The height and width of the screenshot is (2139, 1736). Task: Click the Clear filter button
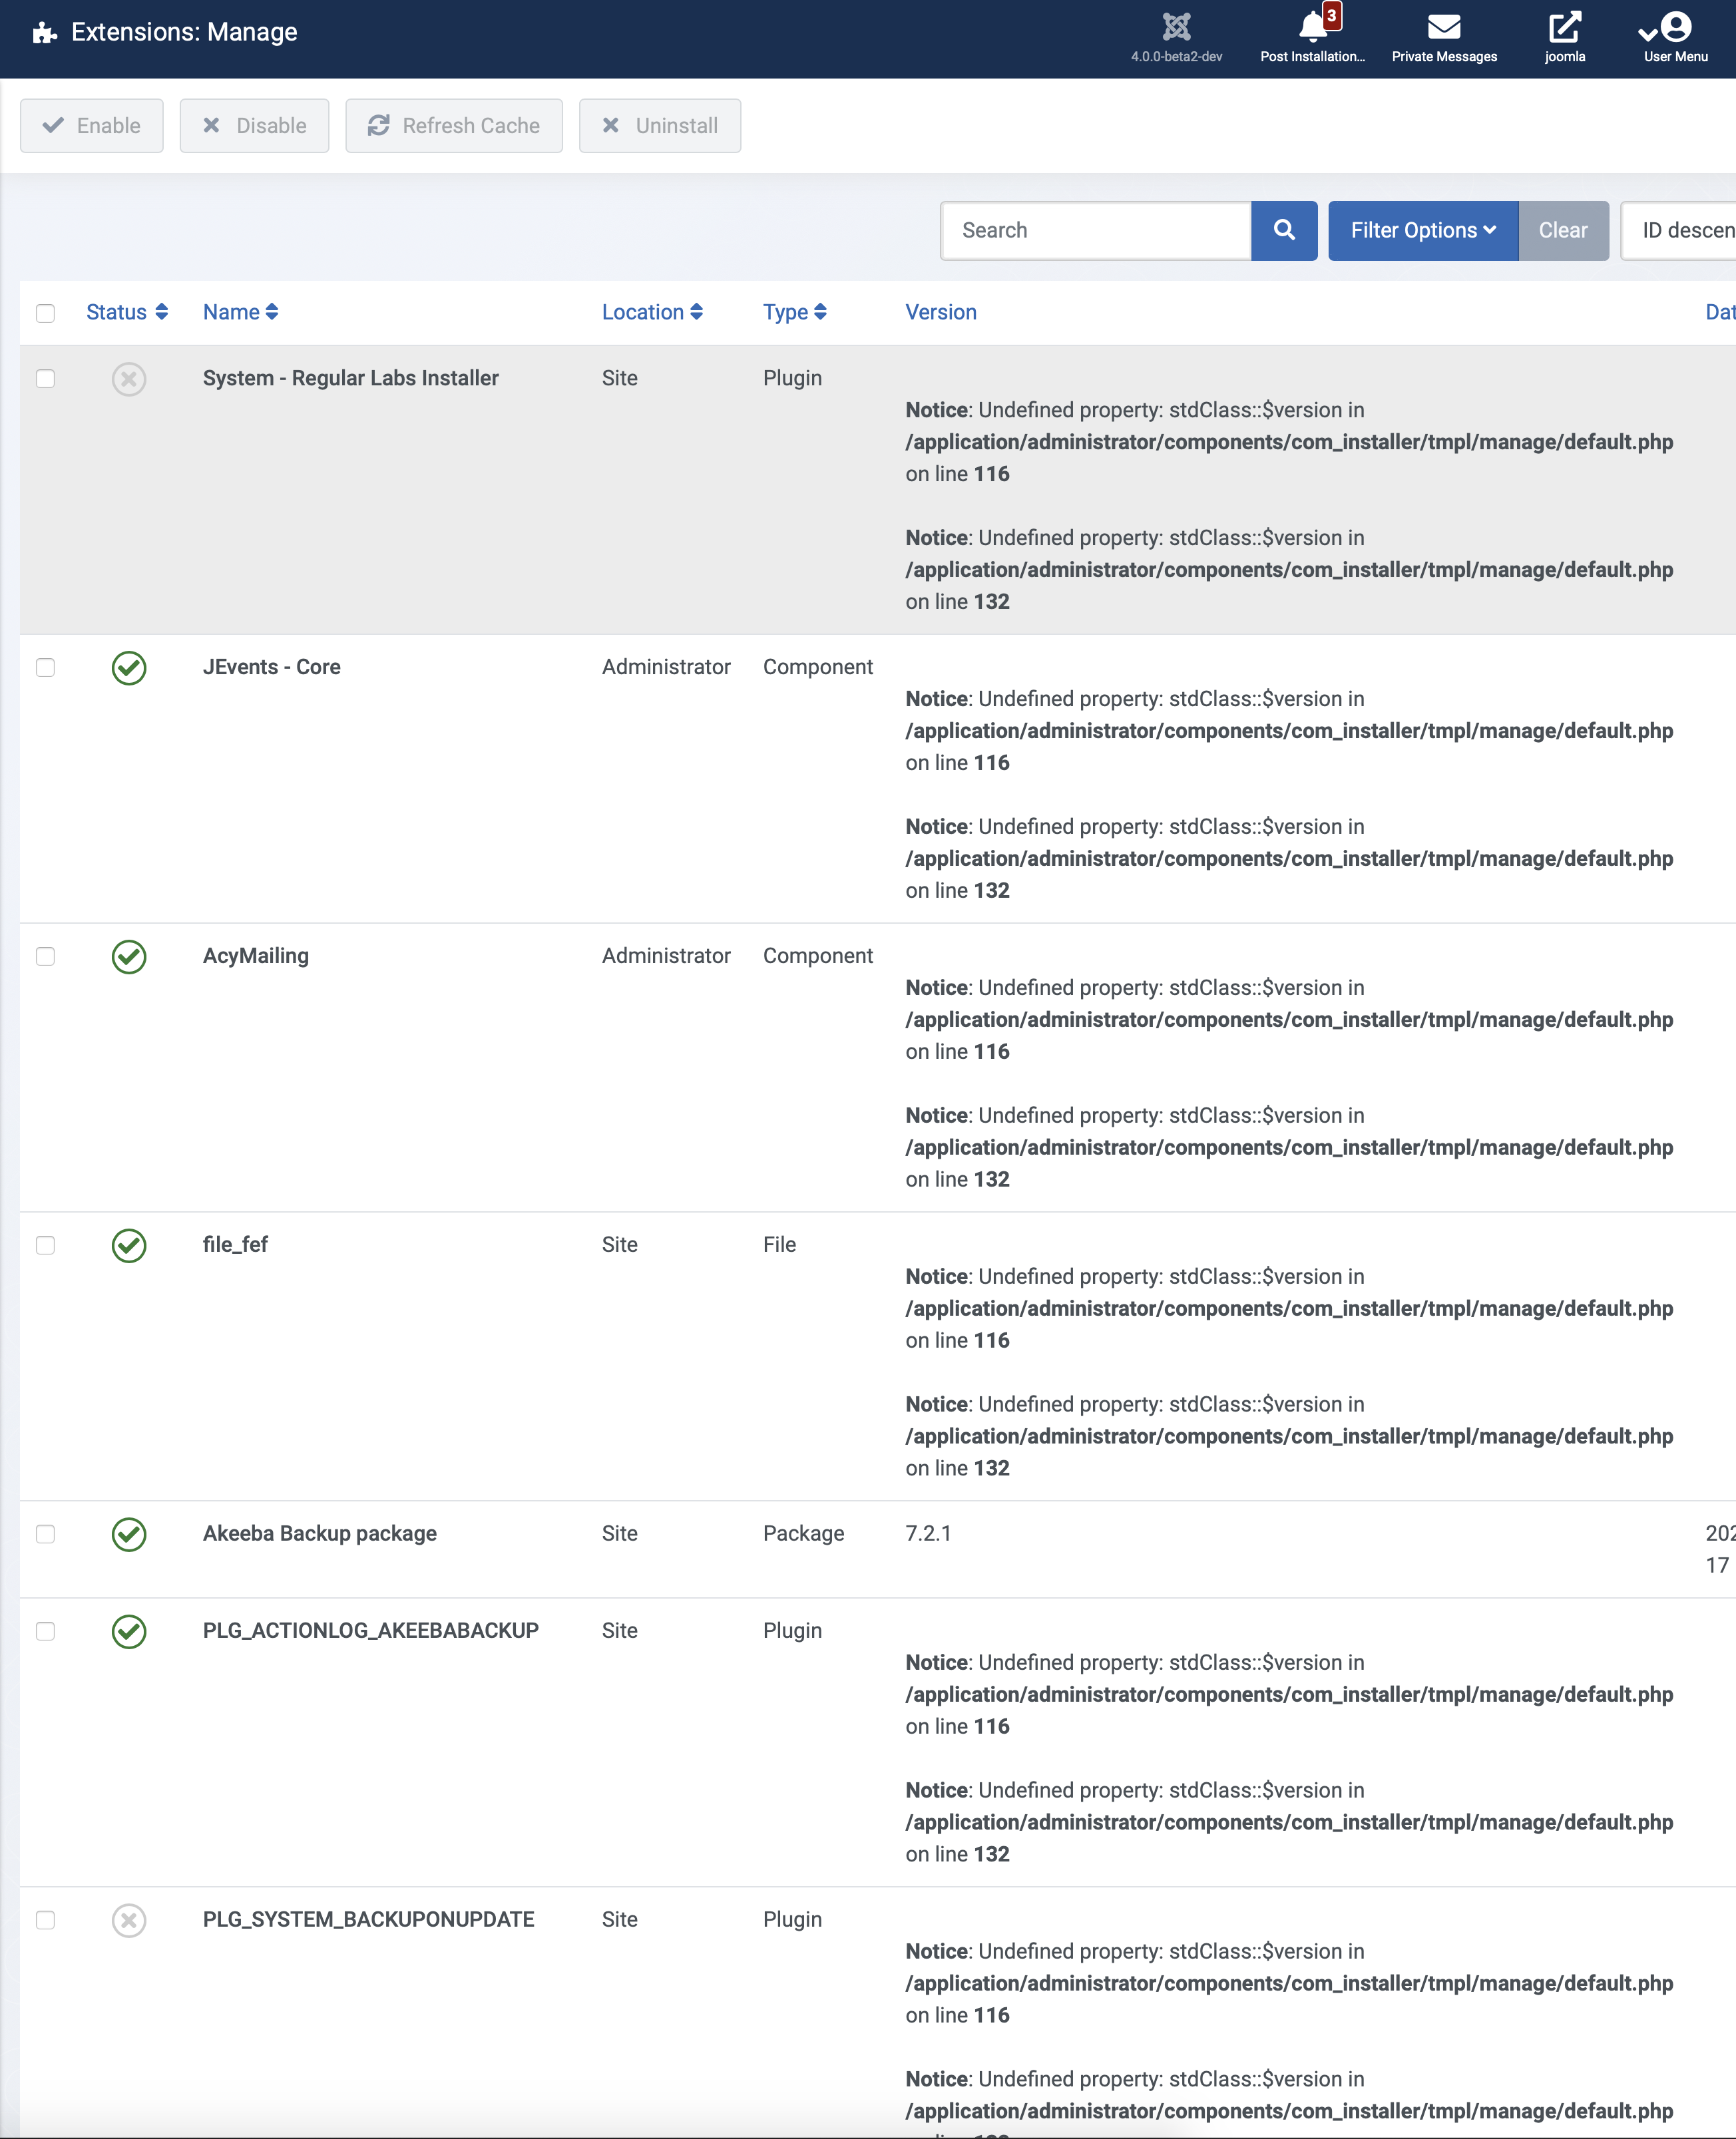coord(1563,230)
